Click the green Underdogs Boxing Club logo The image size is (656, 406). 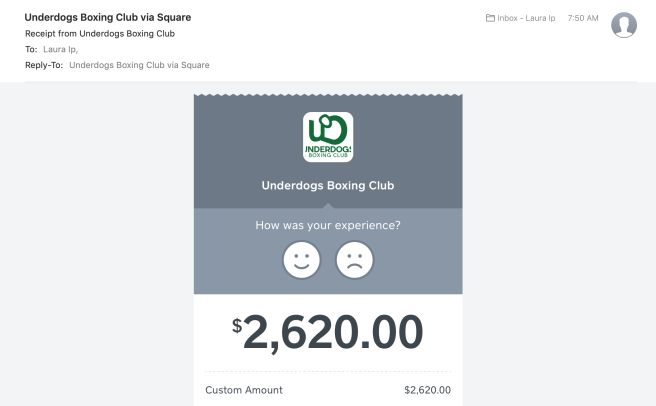328,136
